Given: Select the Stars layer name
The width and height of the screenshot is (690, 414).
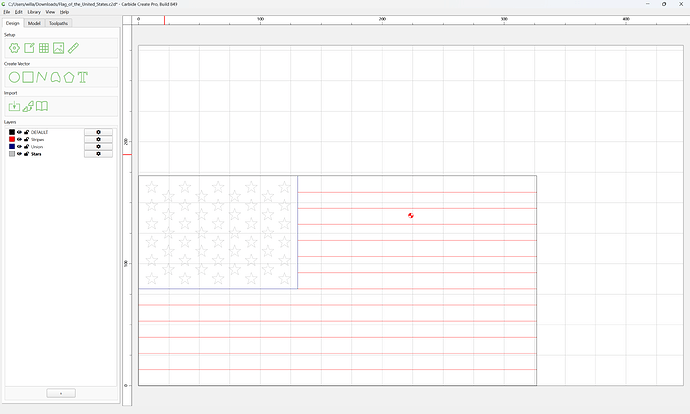Looking at the screenshot, I should coord(36,154).
